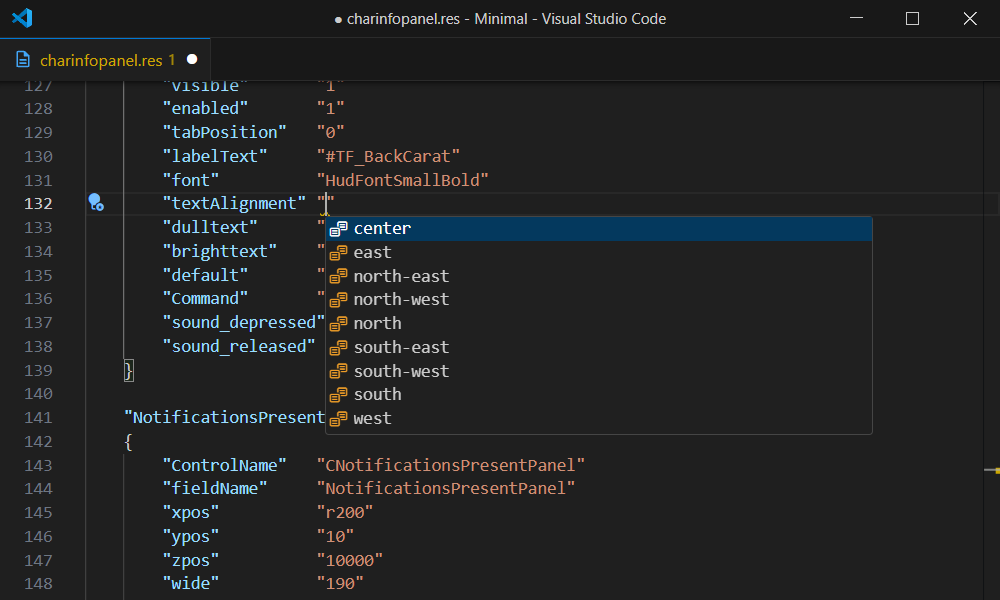Maximize the Visual Studio Code window
The height and width of the screenshot is (600, 1000).
[913, 18]
